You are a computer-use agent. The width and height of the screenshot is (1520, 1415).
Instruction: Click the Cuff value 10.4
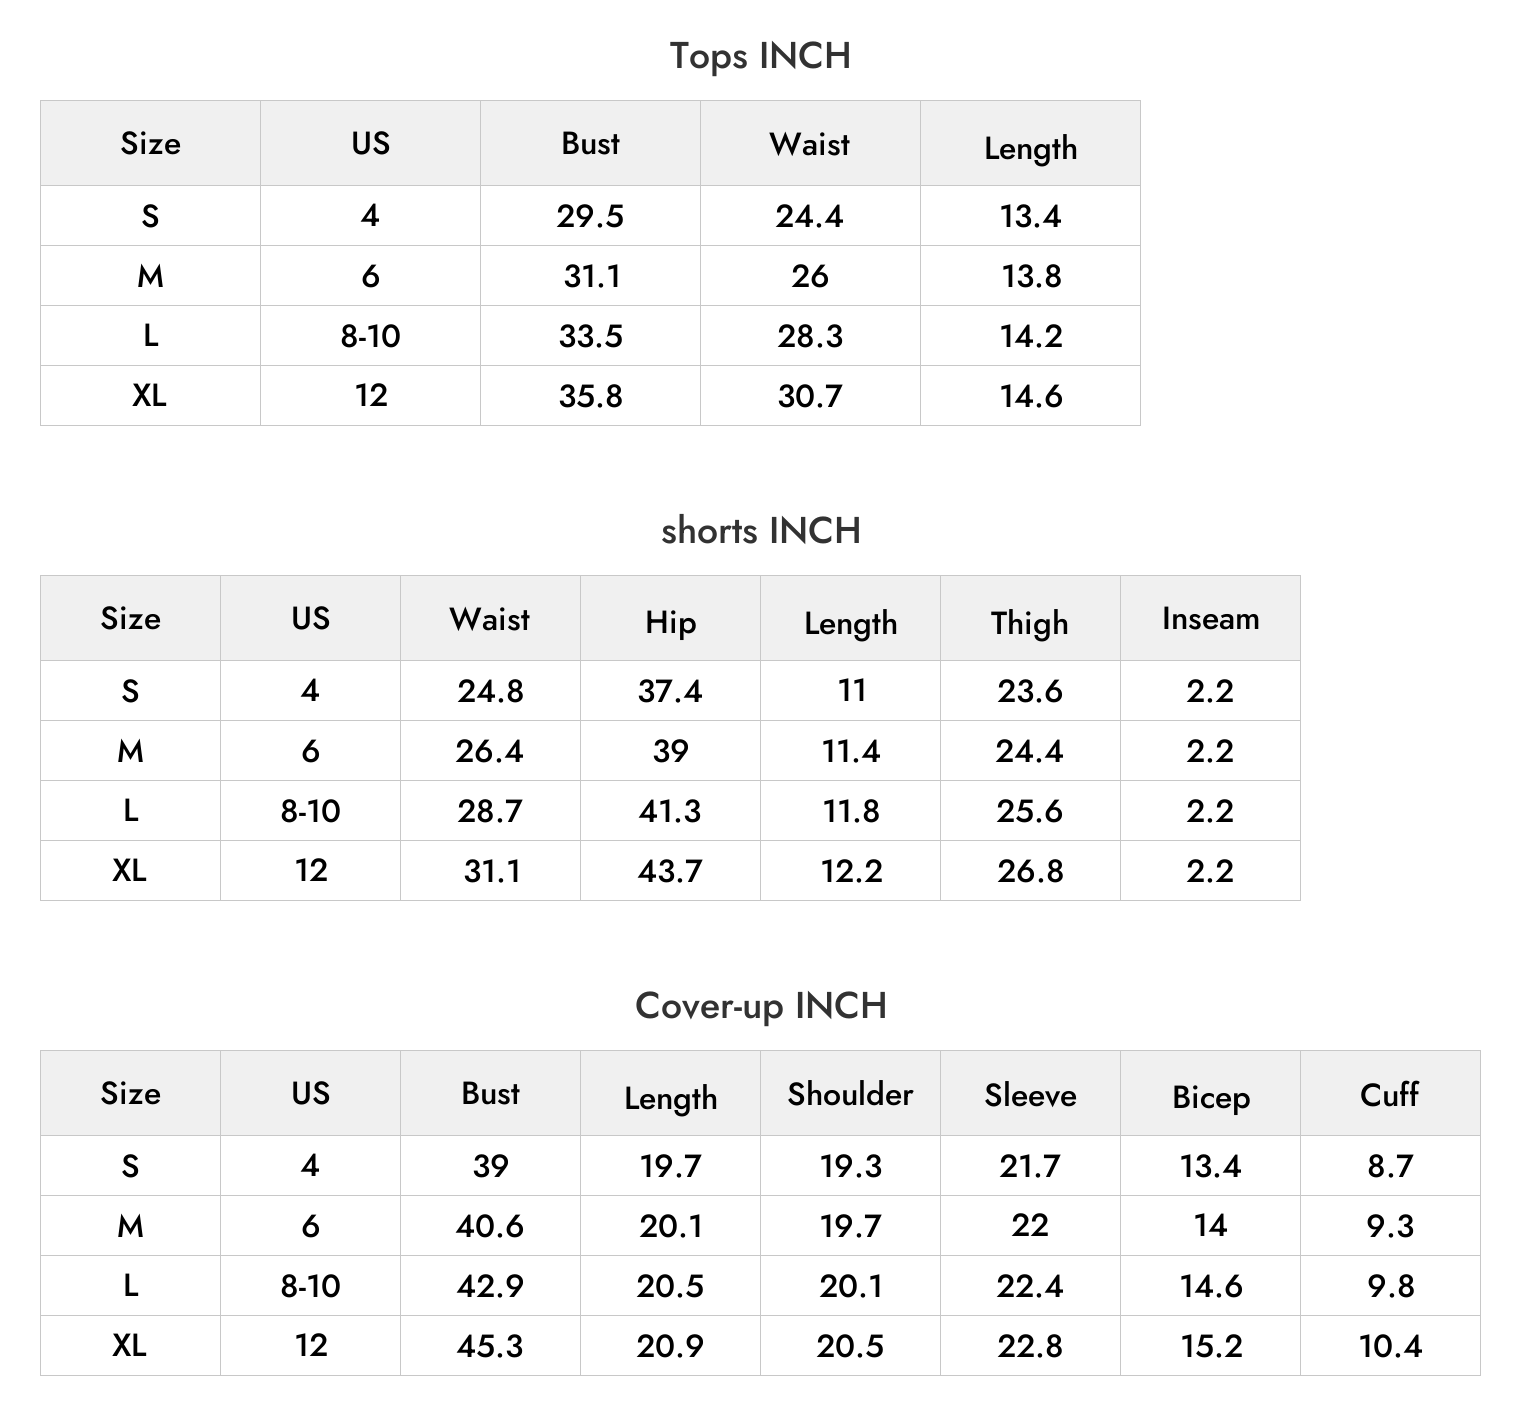(1390, 1346)
